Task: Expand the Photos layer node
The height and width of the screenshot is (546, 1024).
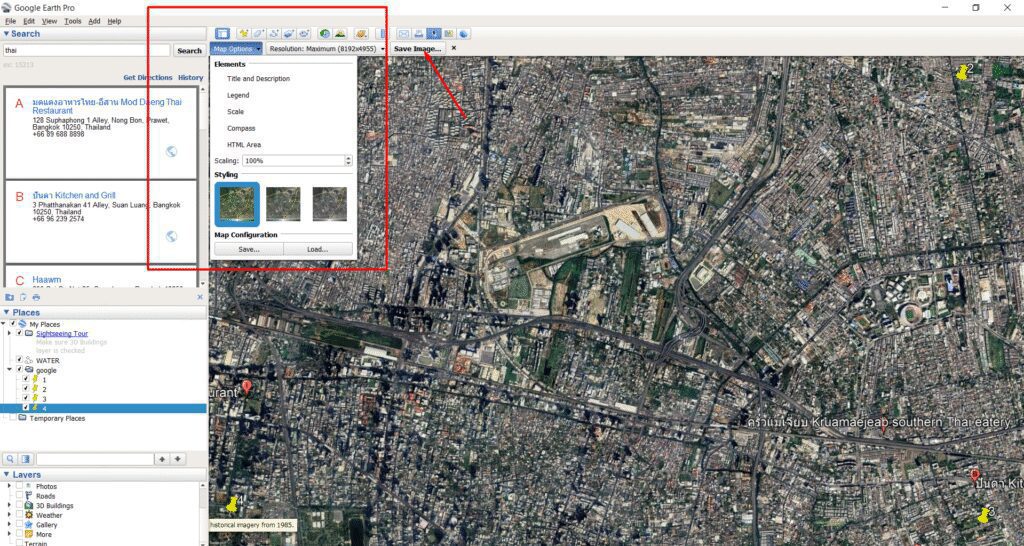Action: pos(9,487)
